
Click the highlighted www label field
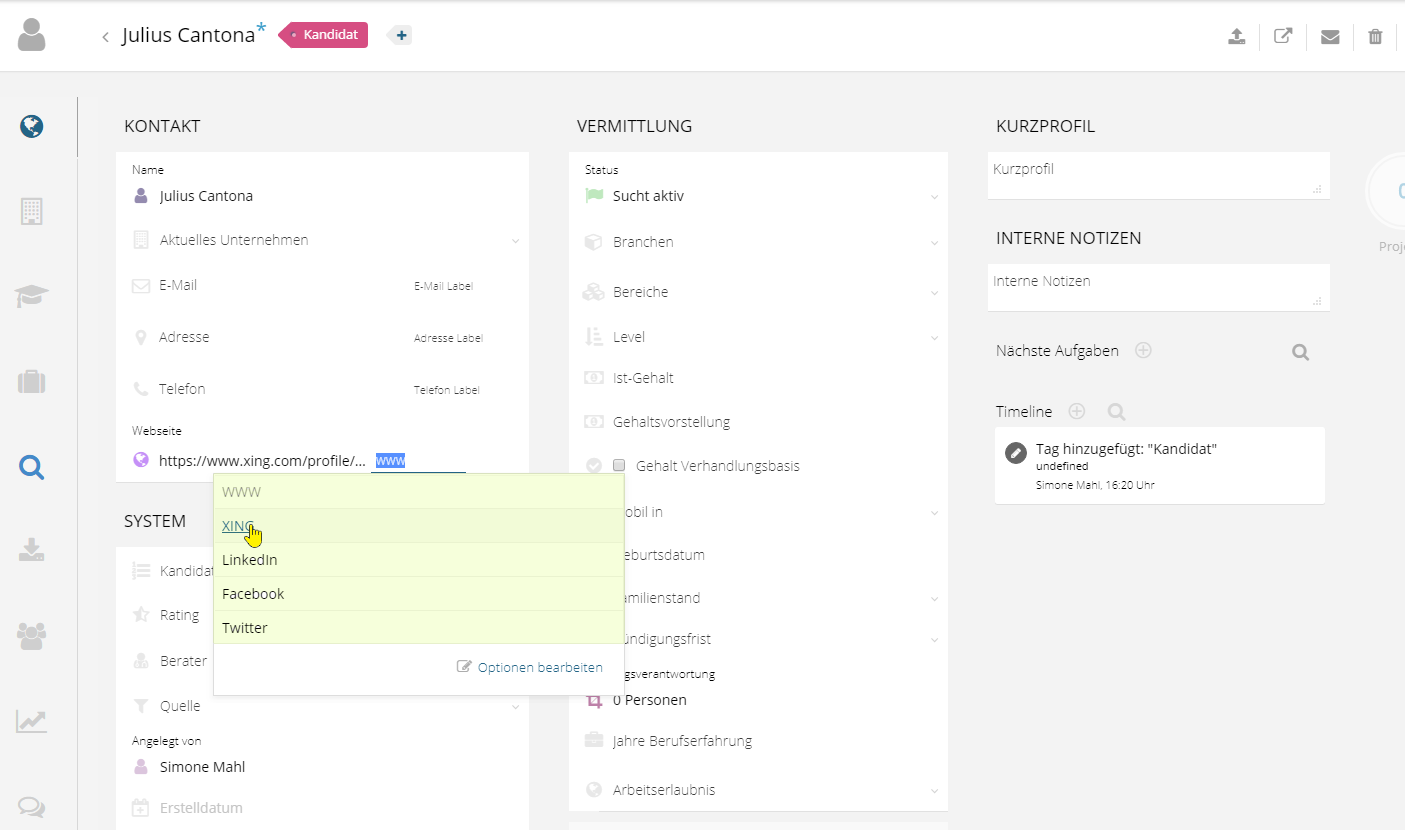[418, 461]
